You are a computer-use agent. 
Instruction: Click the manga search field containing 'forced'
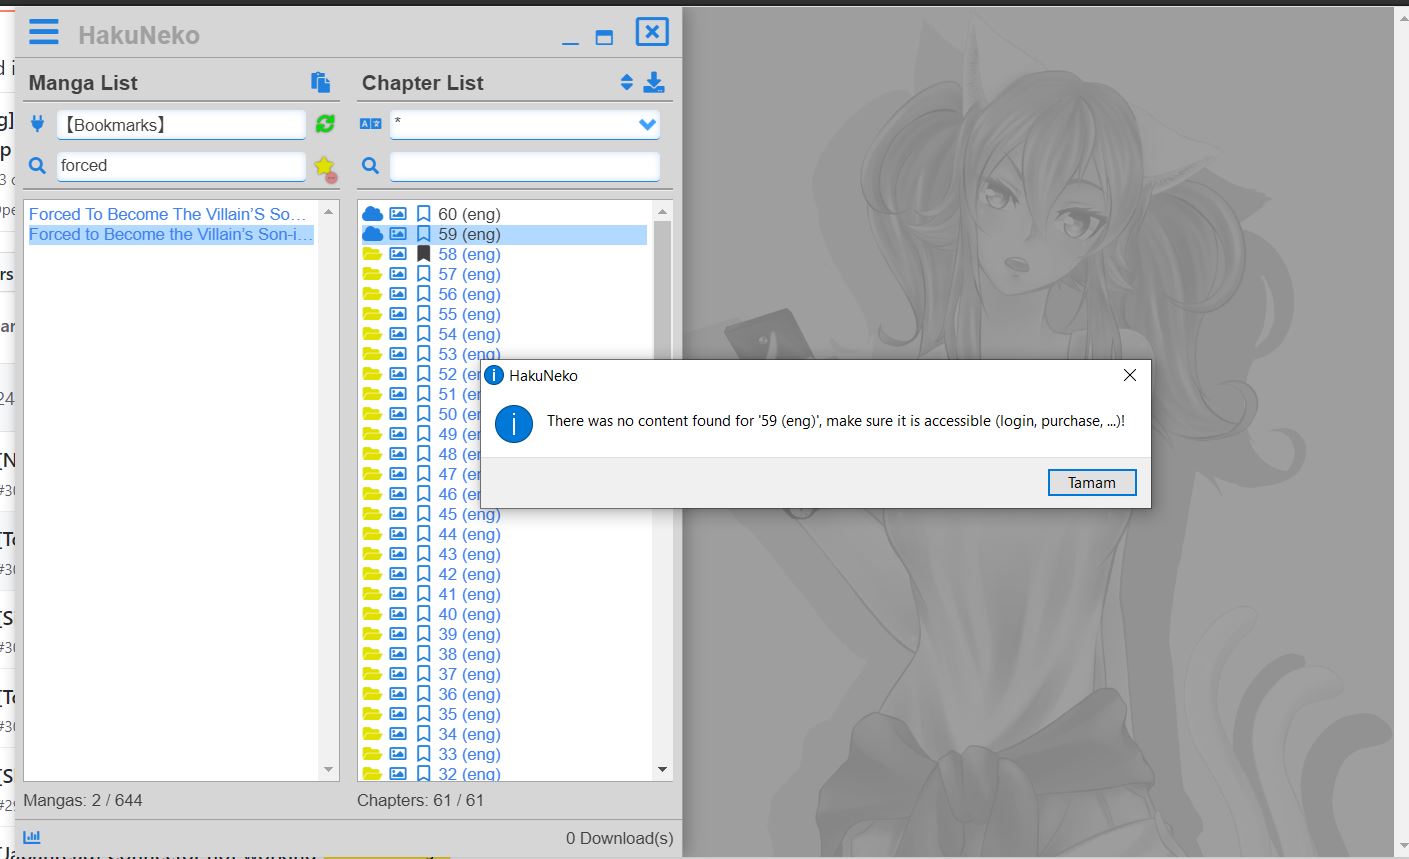pos(181,166)
